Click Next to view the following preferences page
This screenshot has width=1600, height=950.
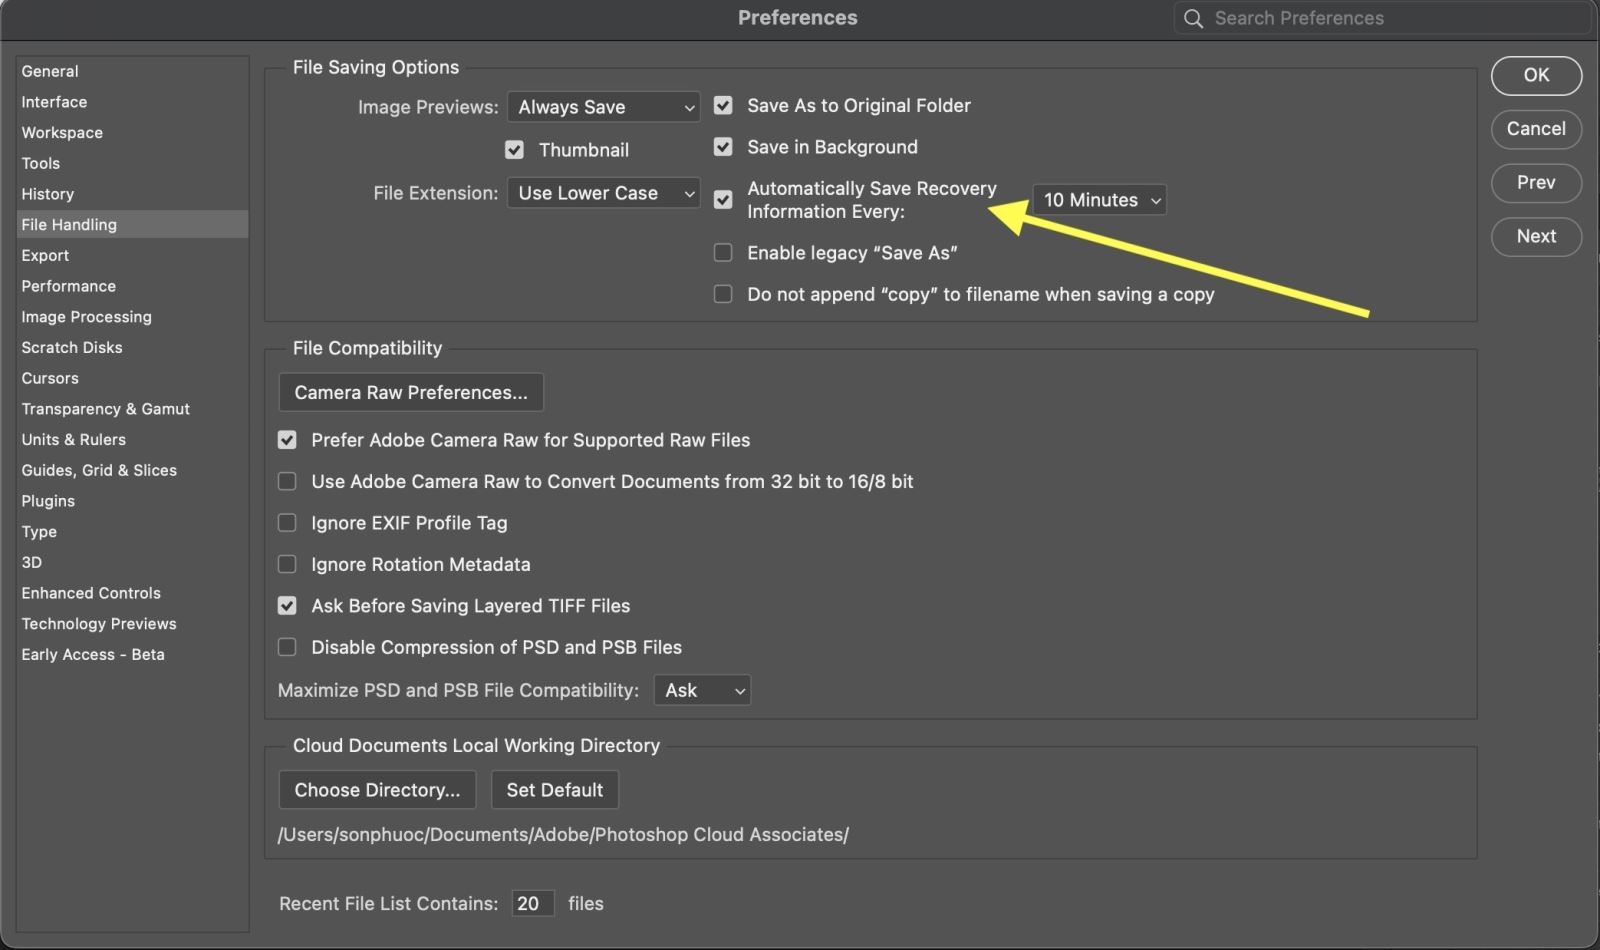tap(1536, 236)
